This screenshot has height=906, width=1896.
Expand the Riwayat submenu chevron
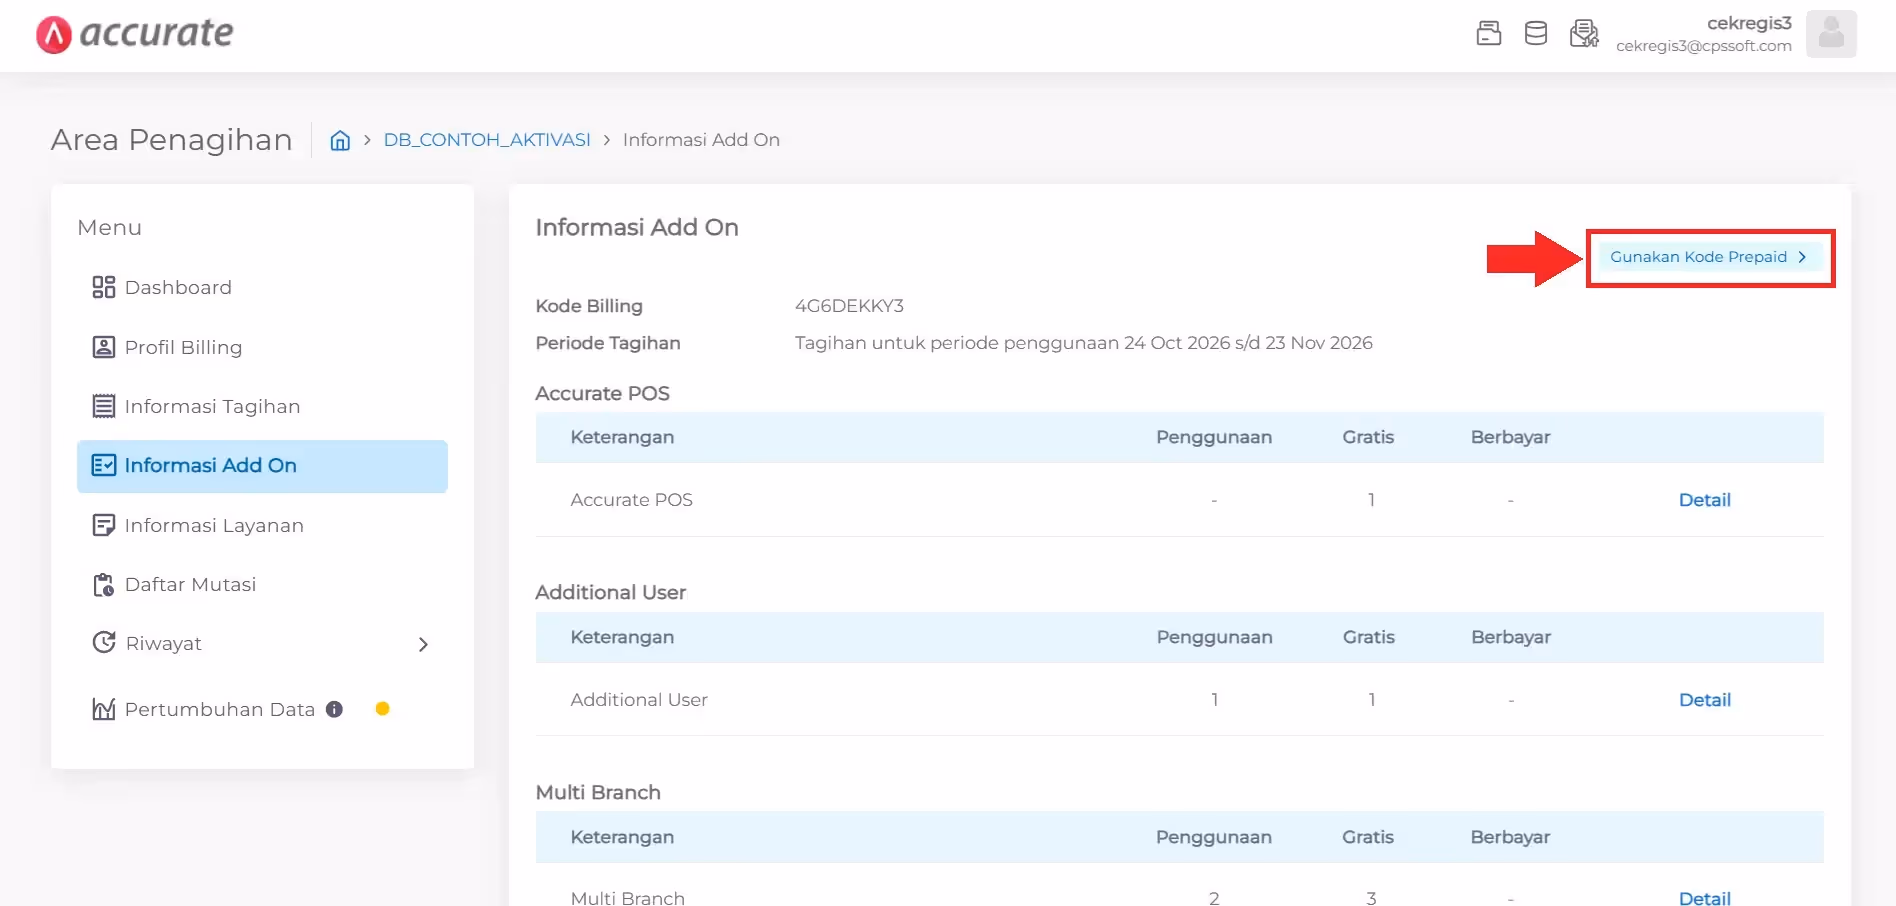(423, 644)
